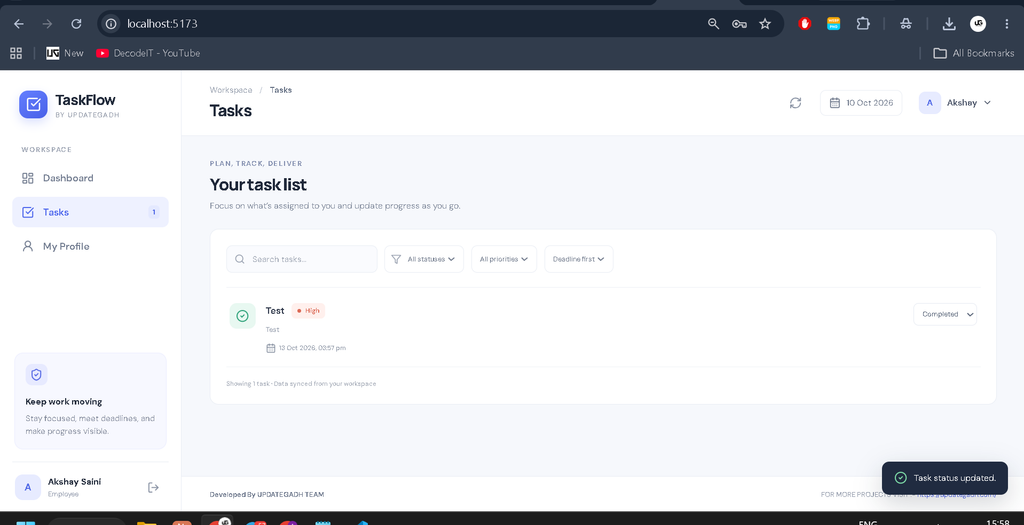Open All Bookmarks folder

click(x=974, y=53)
